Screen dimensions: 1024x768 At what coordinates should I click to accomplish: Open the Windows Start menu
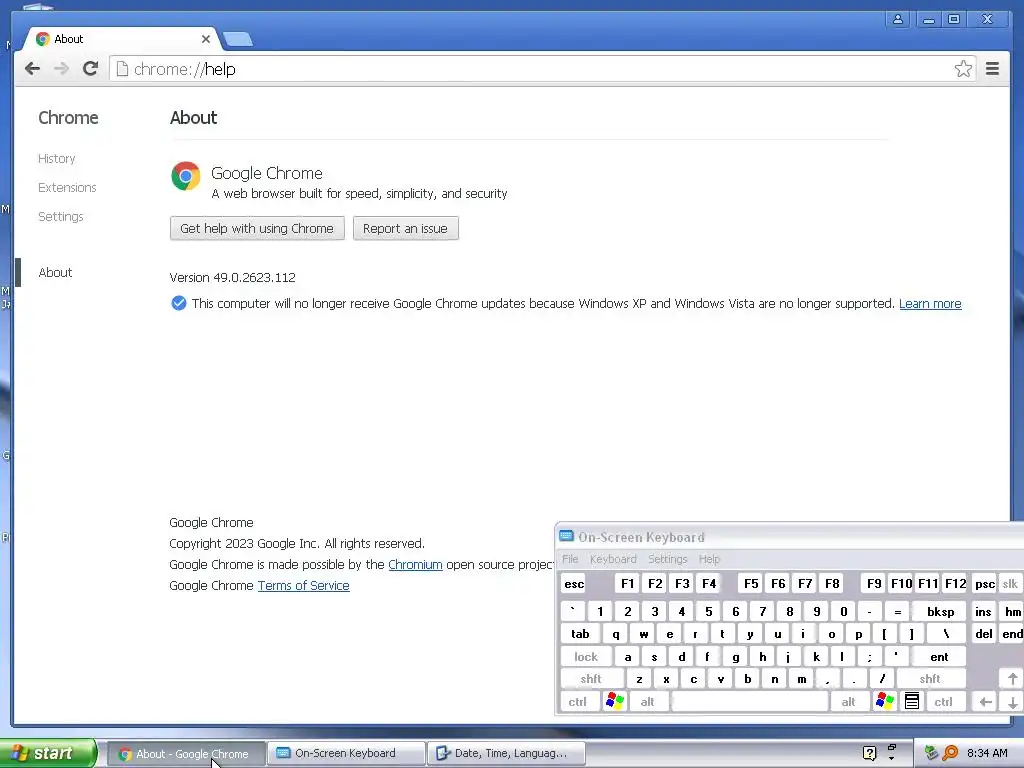(x=47, y=754)
